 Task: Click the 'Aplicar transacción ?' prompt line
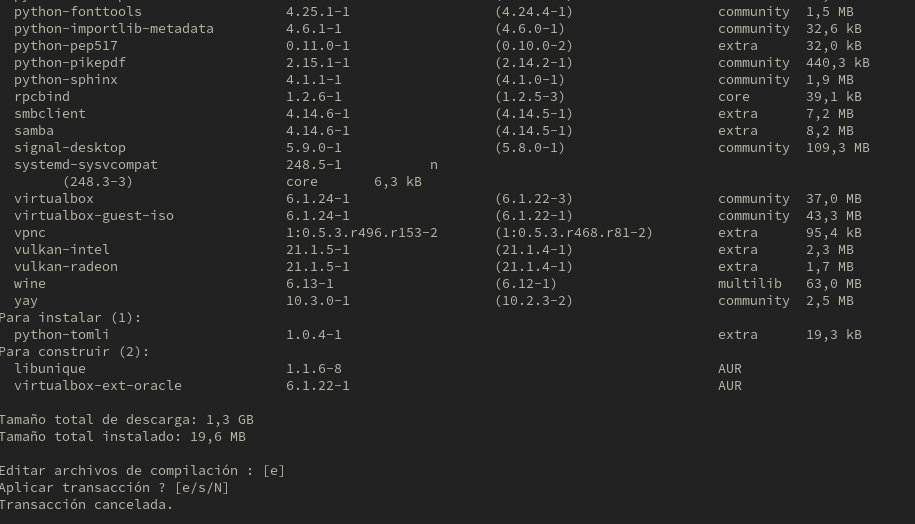click(114, 487)
